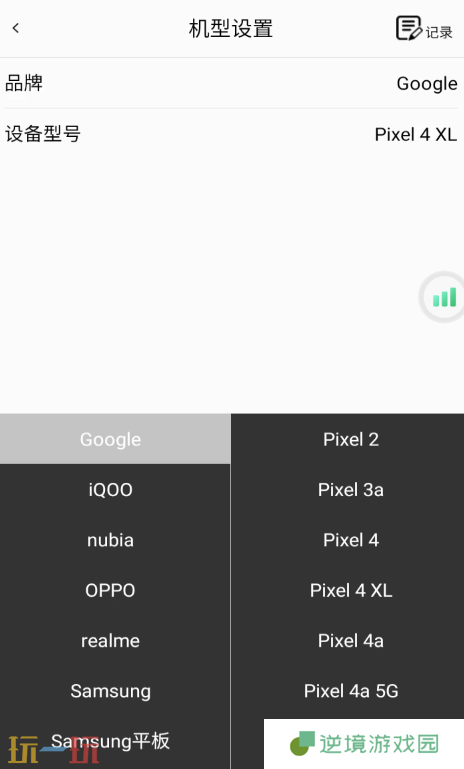Open the 品牌 brand selector row

[x=232, y=83]
